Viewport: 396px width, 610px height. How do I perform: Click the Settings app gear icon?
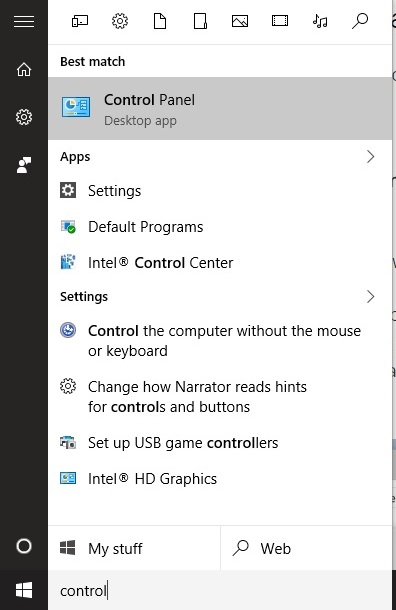tap(68, 190)
